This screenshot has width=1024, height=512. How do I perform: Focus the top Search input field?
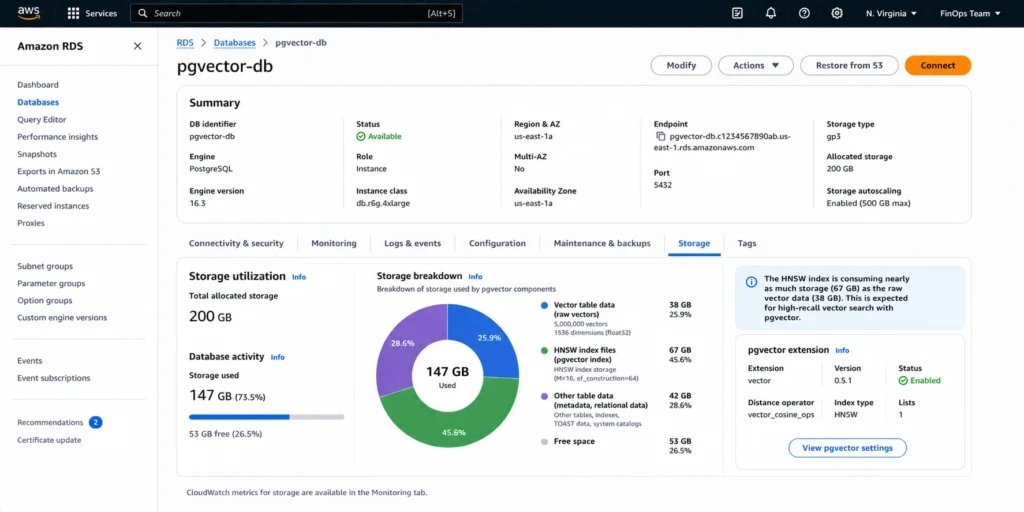coord(296,13)
